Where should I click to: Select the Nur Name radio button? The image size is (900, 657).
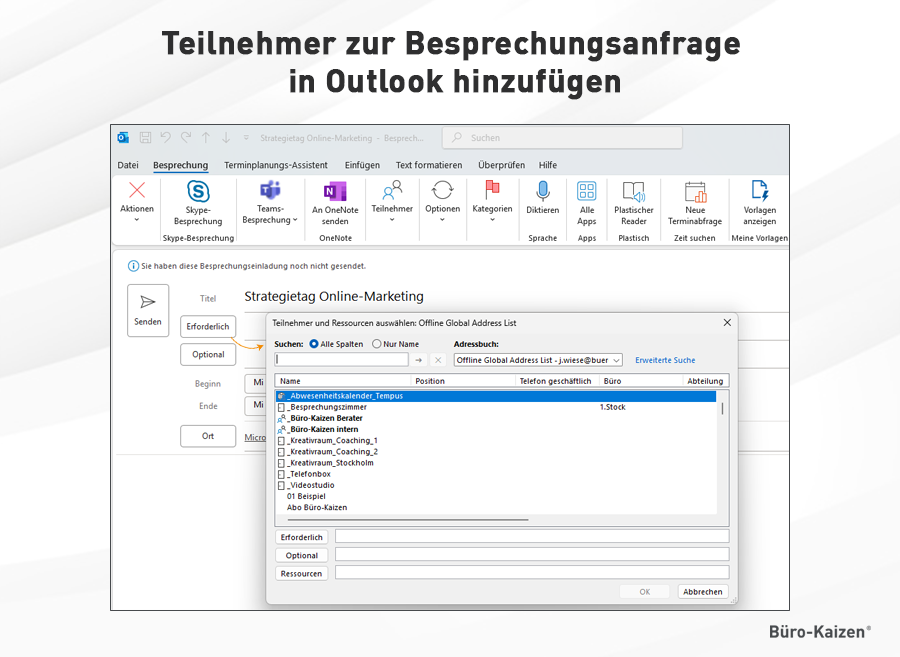point(377,344)
